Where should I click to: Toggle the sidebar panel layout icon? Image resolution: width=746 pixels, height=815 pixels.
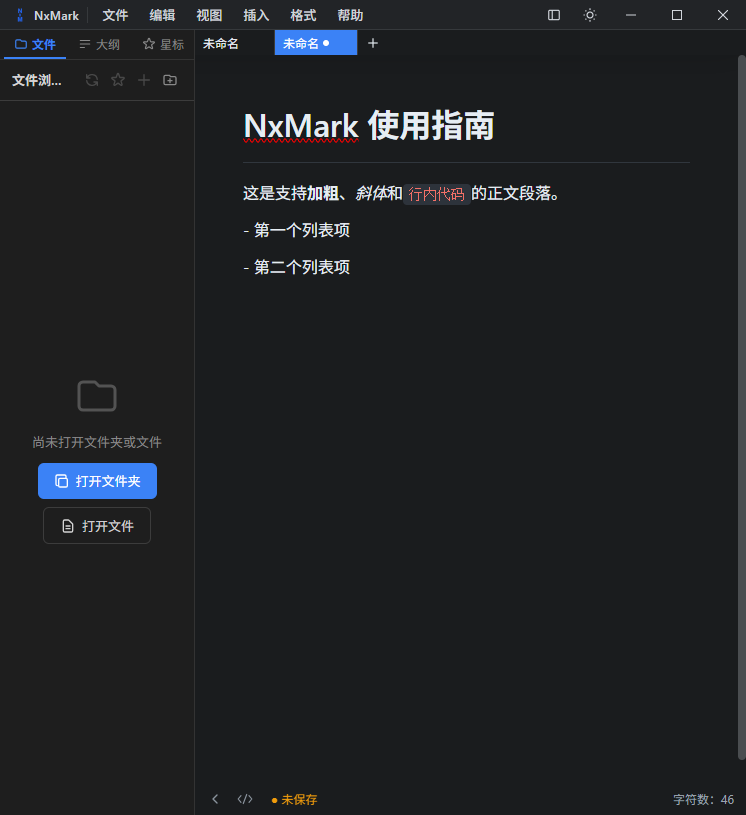click(554, 15)
